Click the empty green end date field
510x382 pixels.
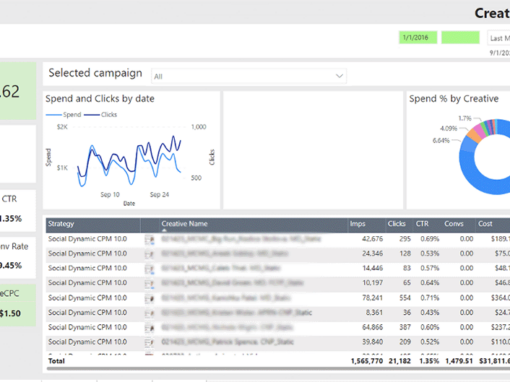pos(460,37)
